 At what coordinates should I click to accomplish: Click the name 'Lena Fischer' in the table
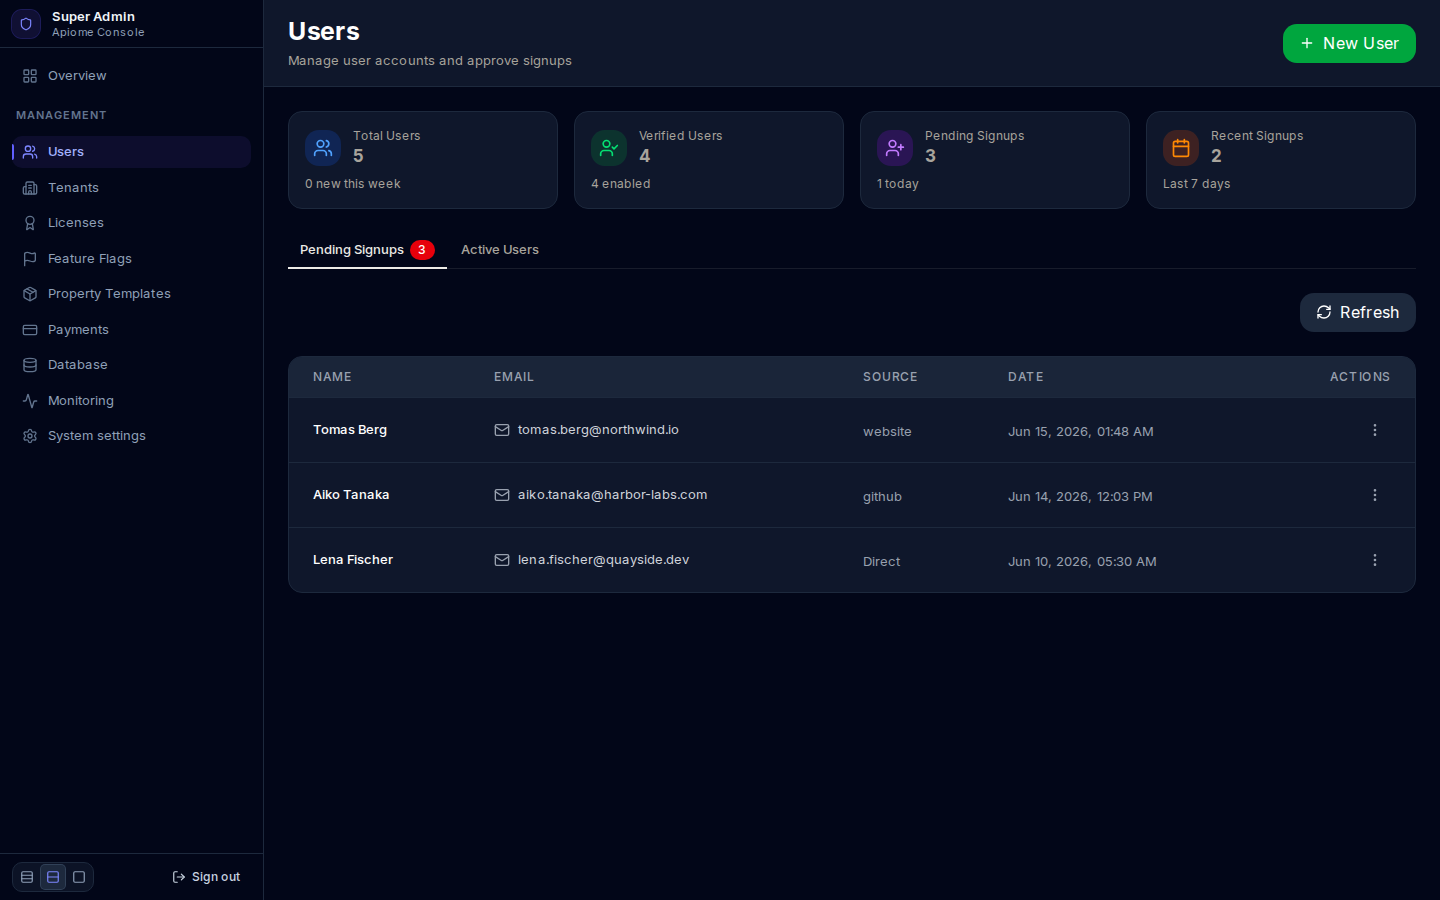353,560
